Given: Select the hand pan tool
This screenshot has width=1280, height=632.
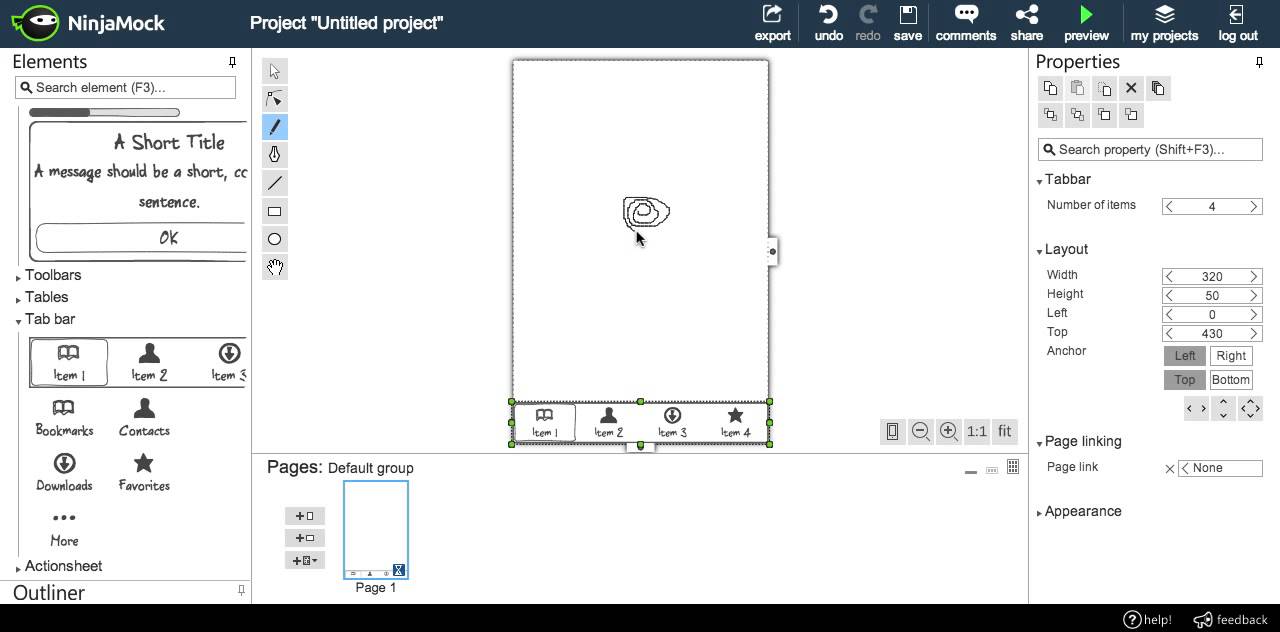Looking at the screenshot, I should [x=275, y=267].
